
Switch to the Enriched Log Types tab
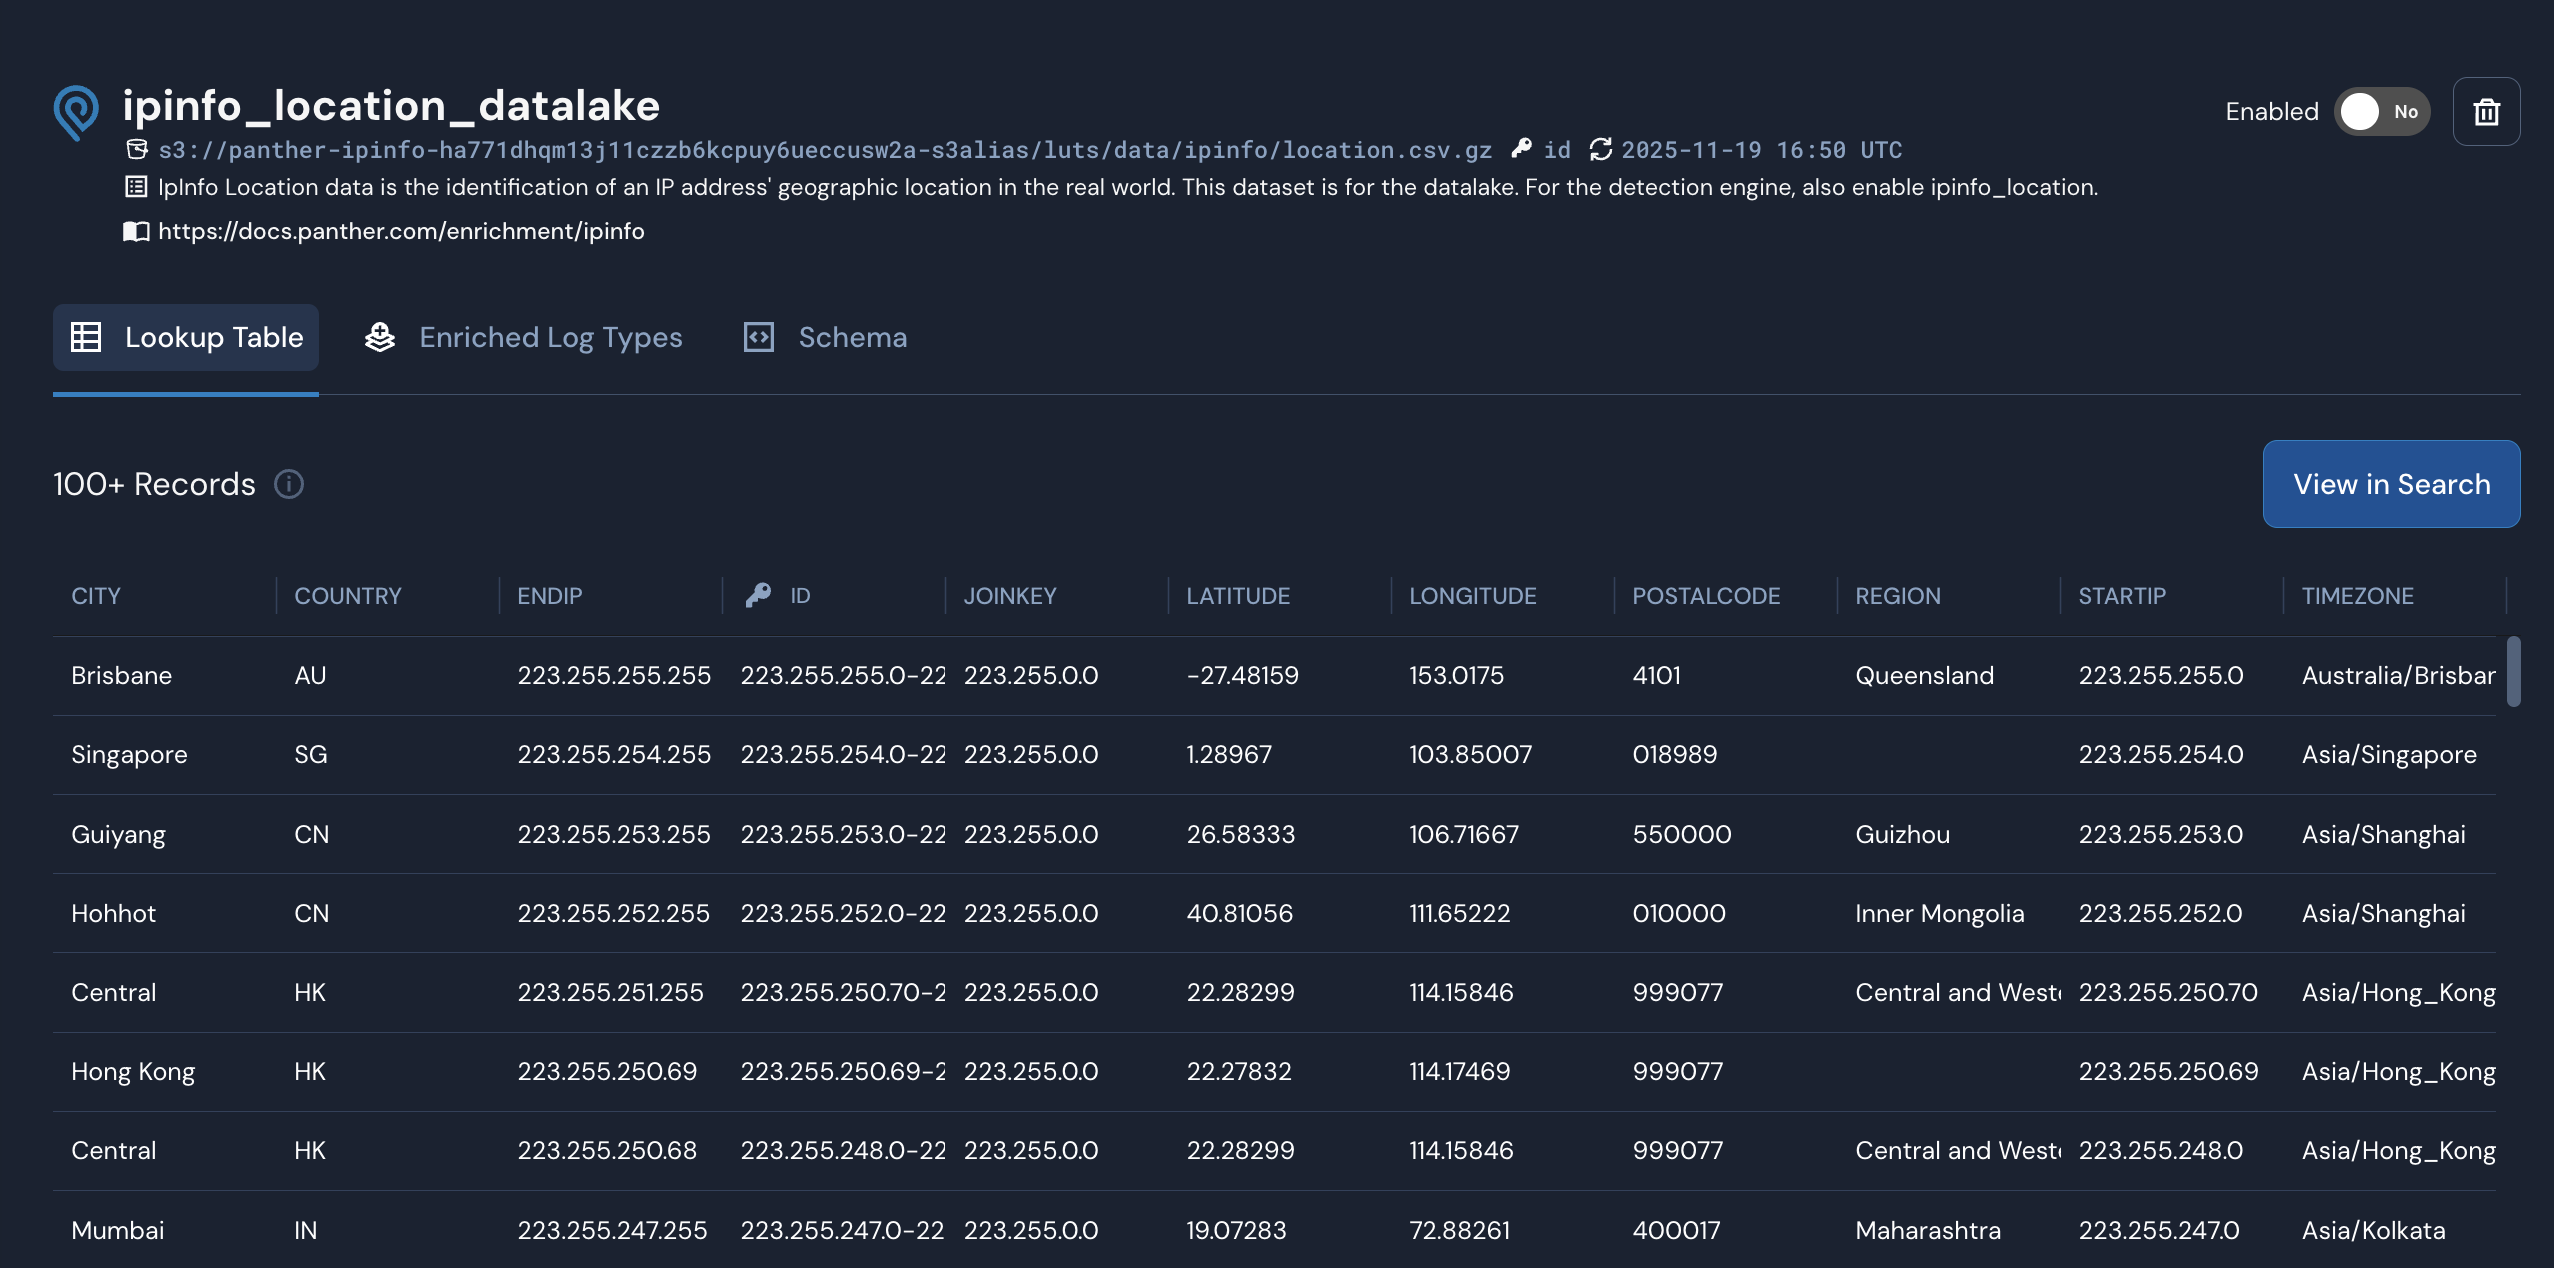click(x=550, y=337)
